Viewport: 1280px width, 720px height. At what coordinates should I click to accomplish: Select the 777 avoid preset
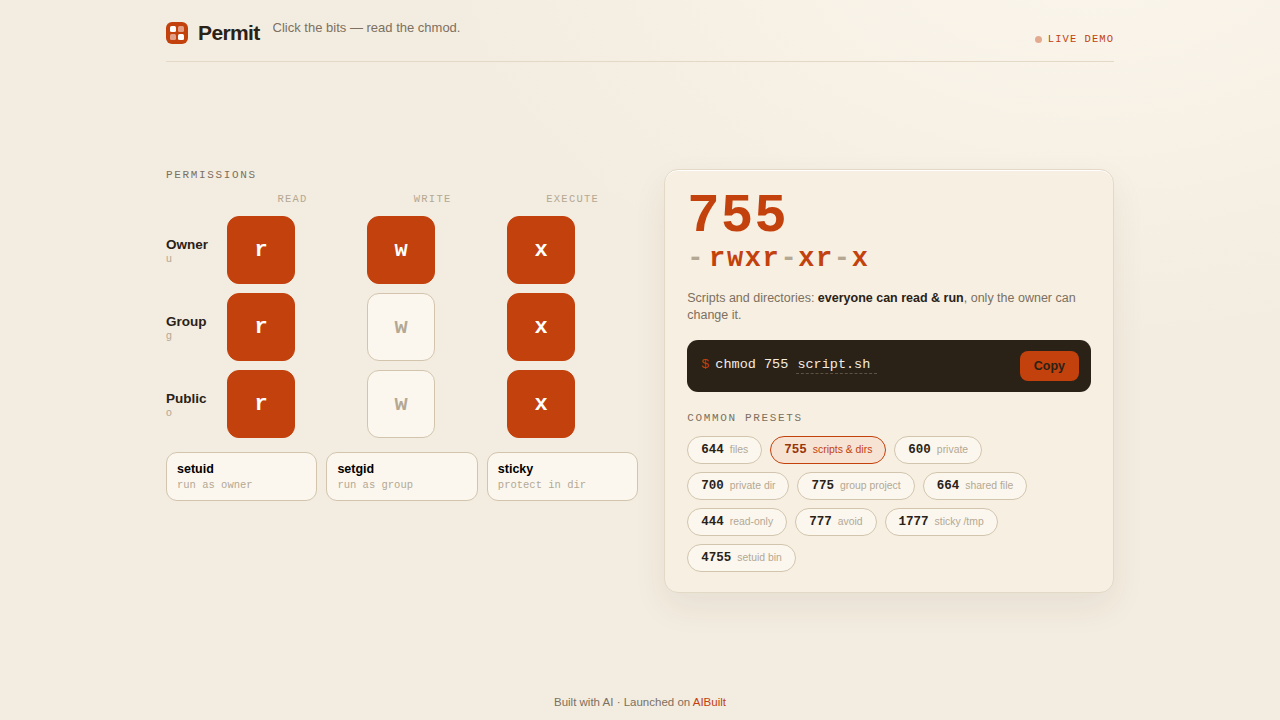point(836,522)
